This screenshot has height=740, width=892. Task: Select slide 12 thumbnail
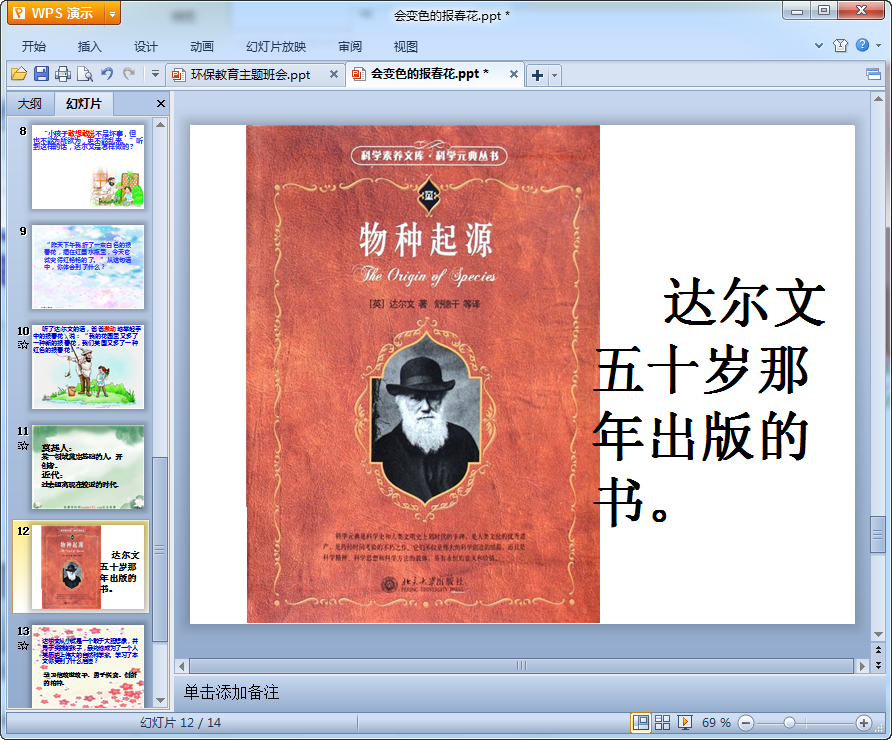pyautogui.click(x=88, y=567)
